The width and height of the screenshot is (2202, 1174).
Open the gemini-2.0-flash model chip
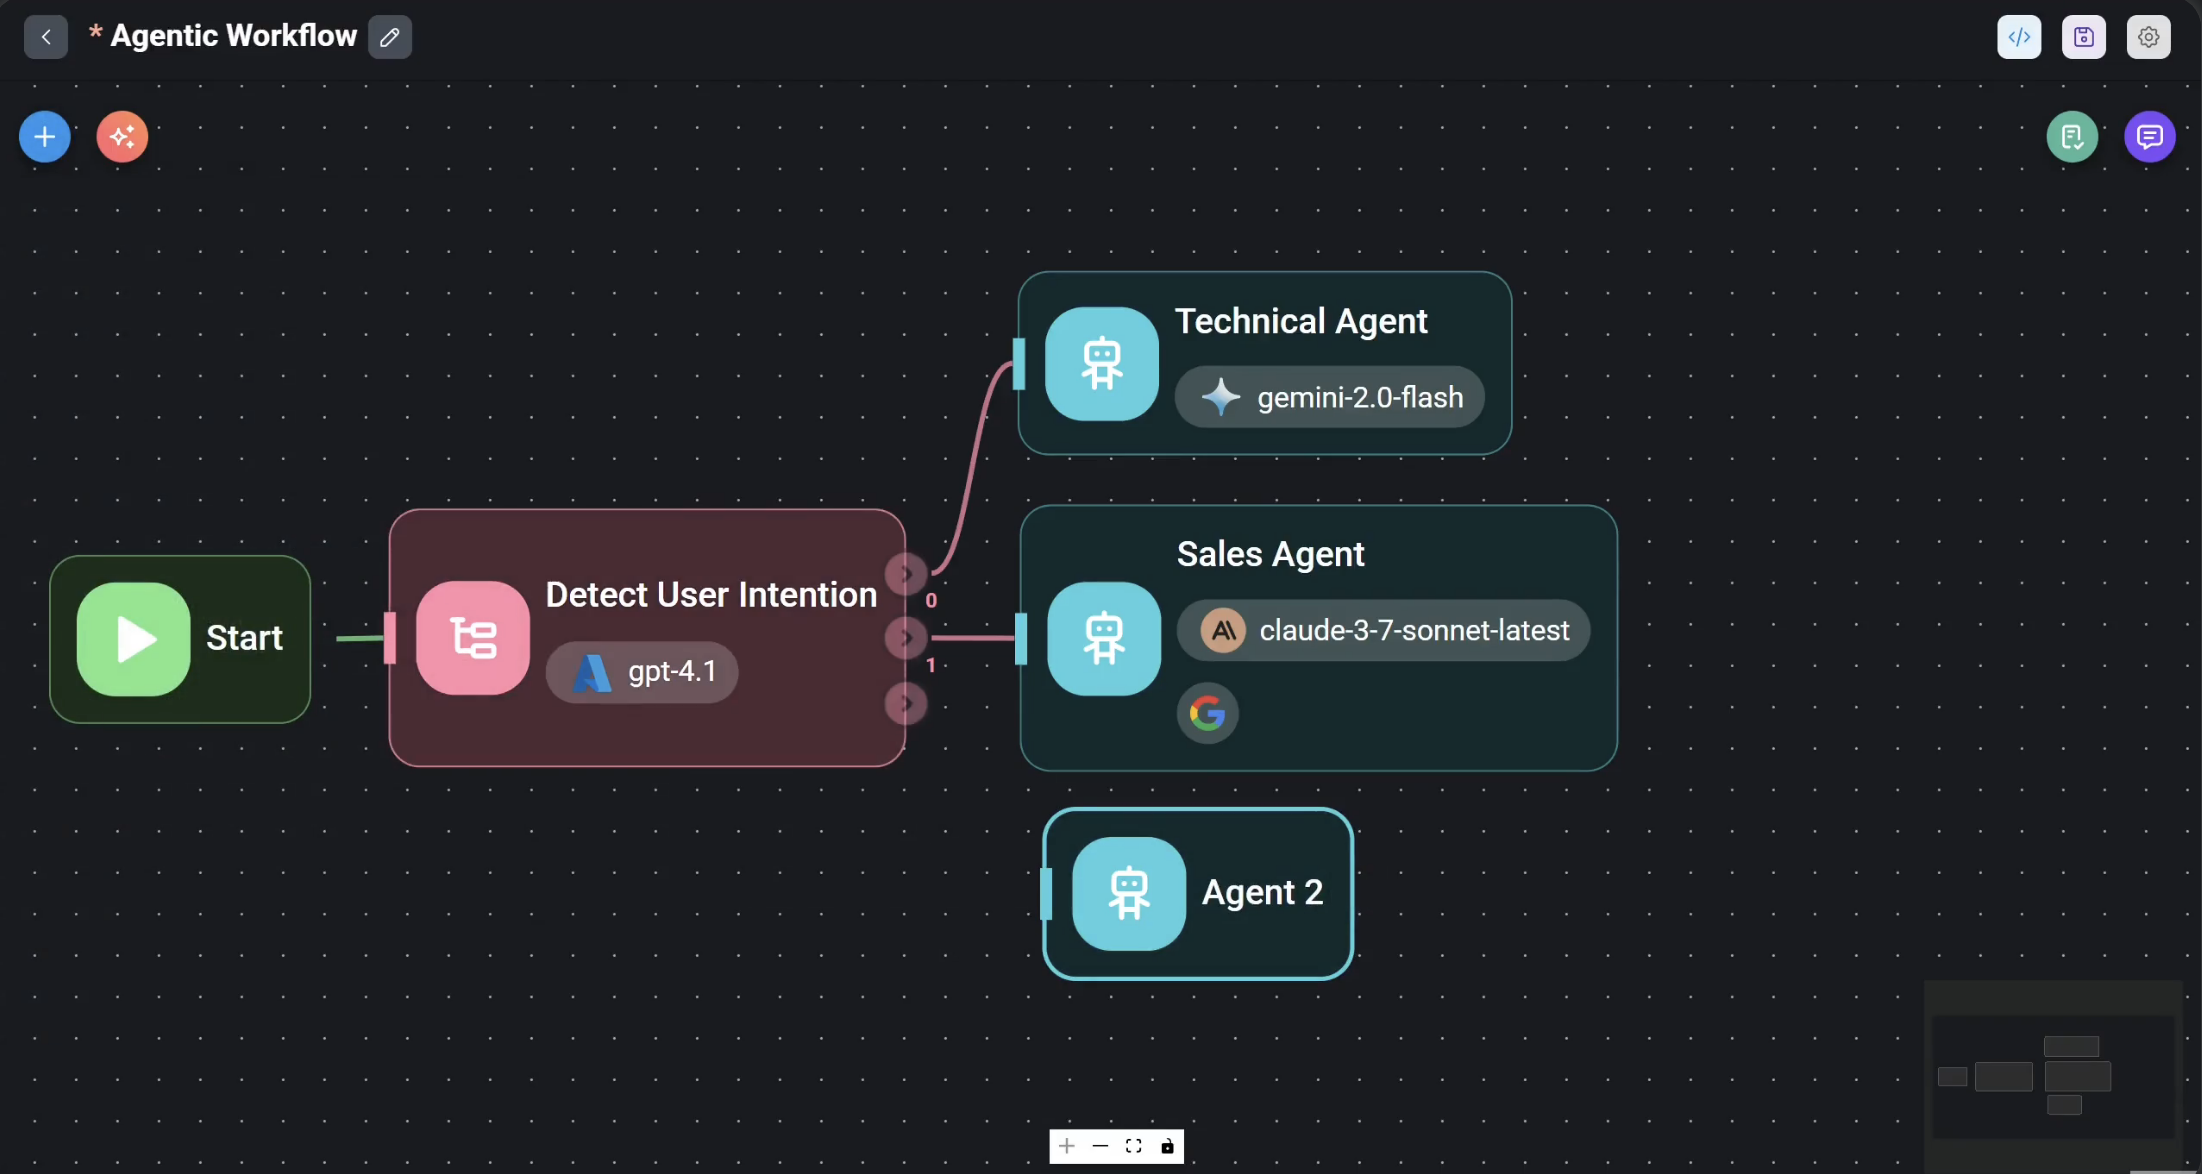tap(1329, 397)
